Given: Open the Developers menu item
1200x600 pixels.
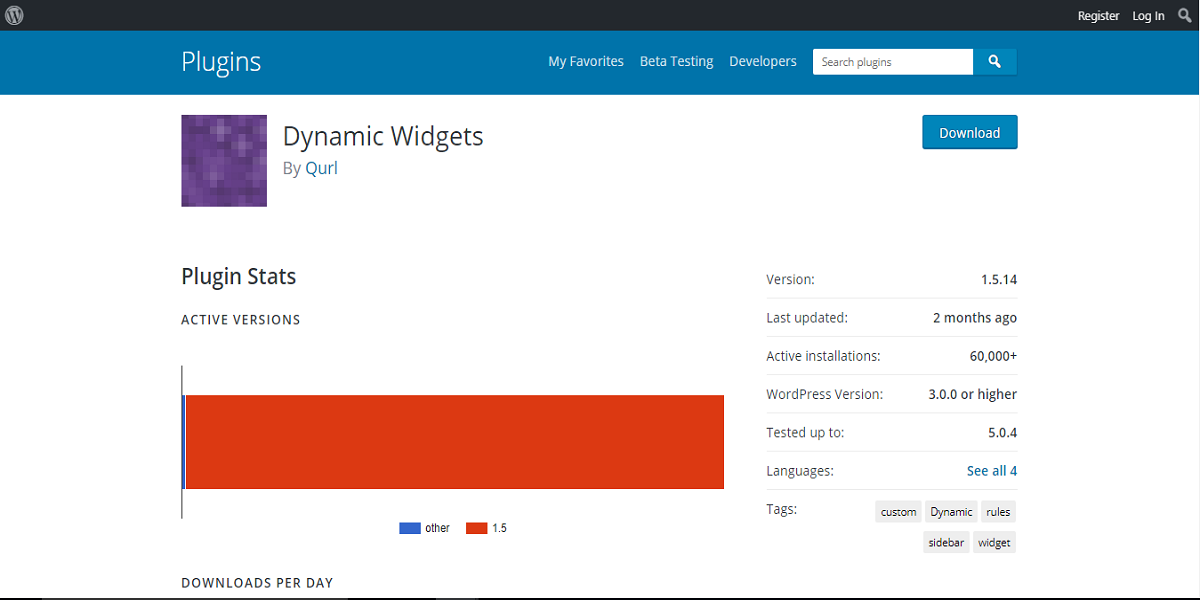Looking at the screenshot, I should click(763, 61).
